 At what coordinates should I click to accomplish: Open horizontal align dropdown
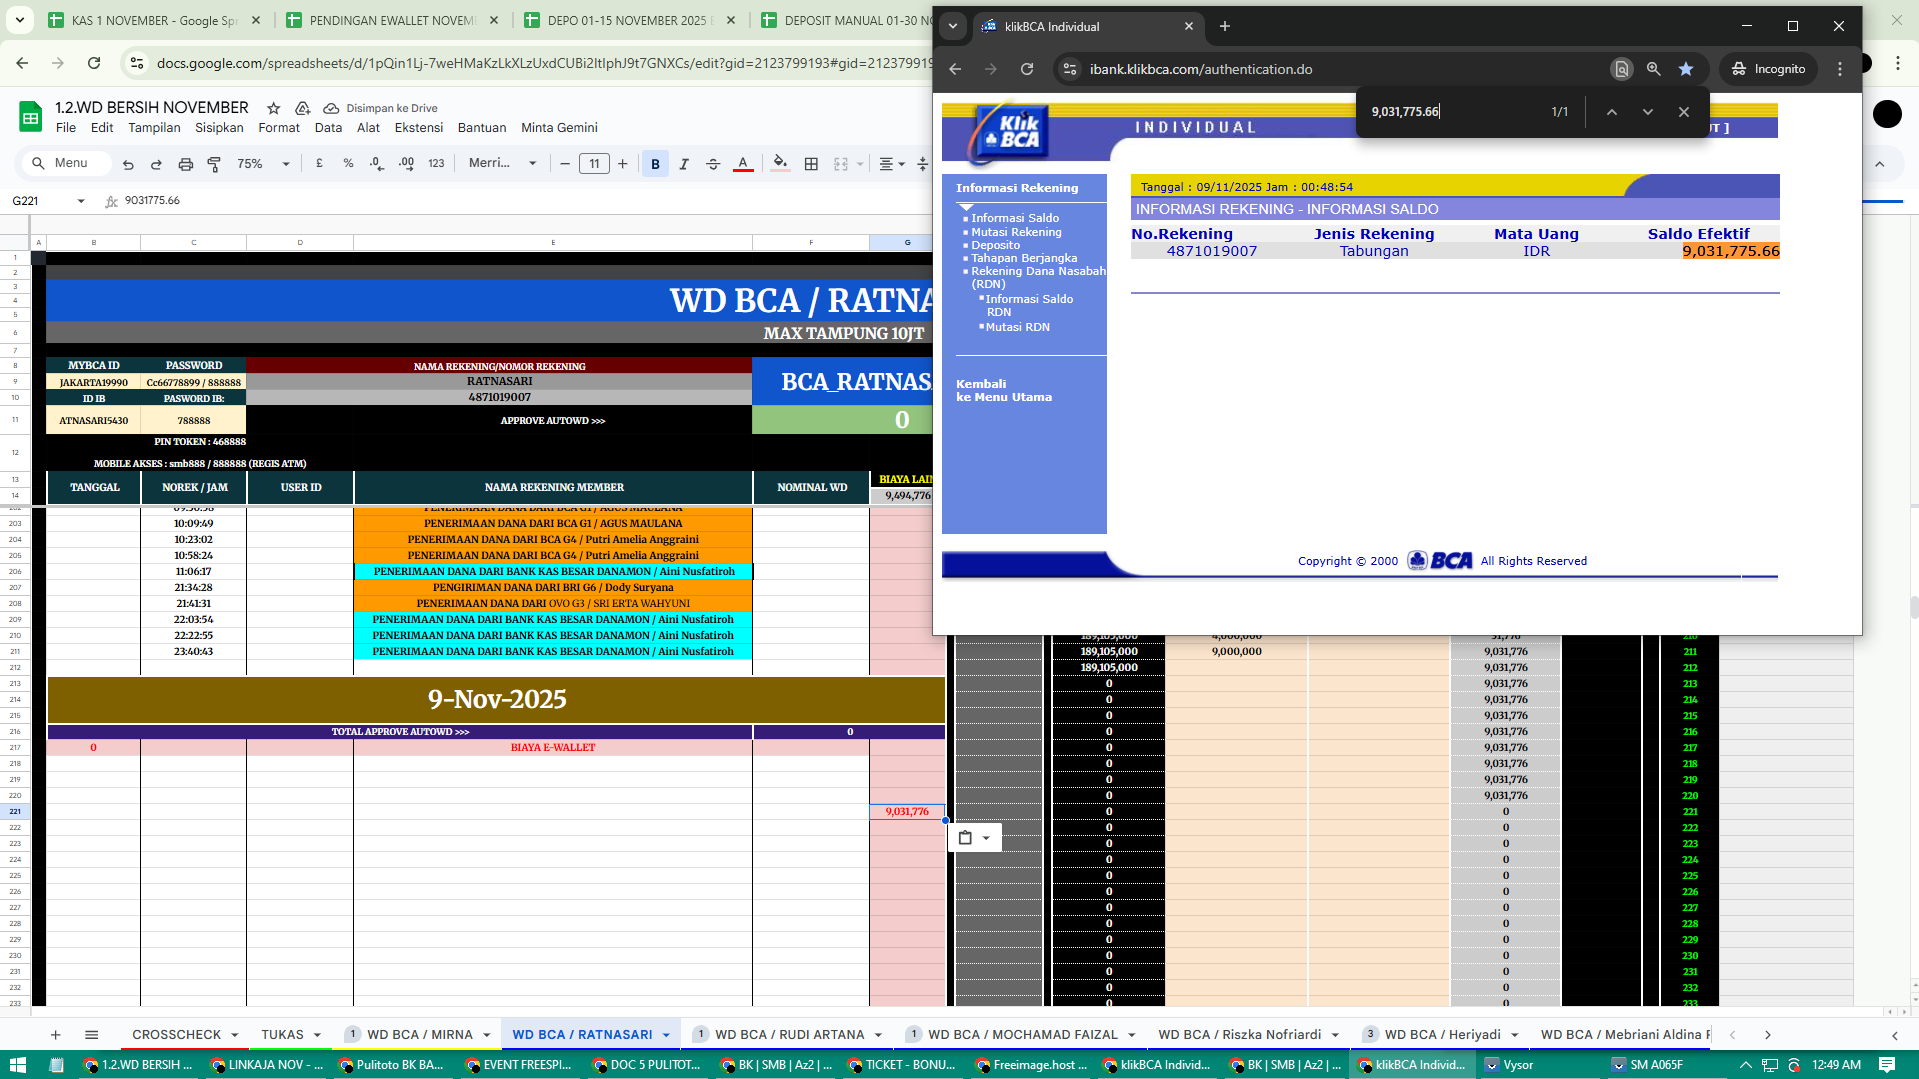click(891, 163)
